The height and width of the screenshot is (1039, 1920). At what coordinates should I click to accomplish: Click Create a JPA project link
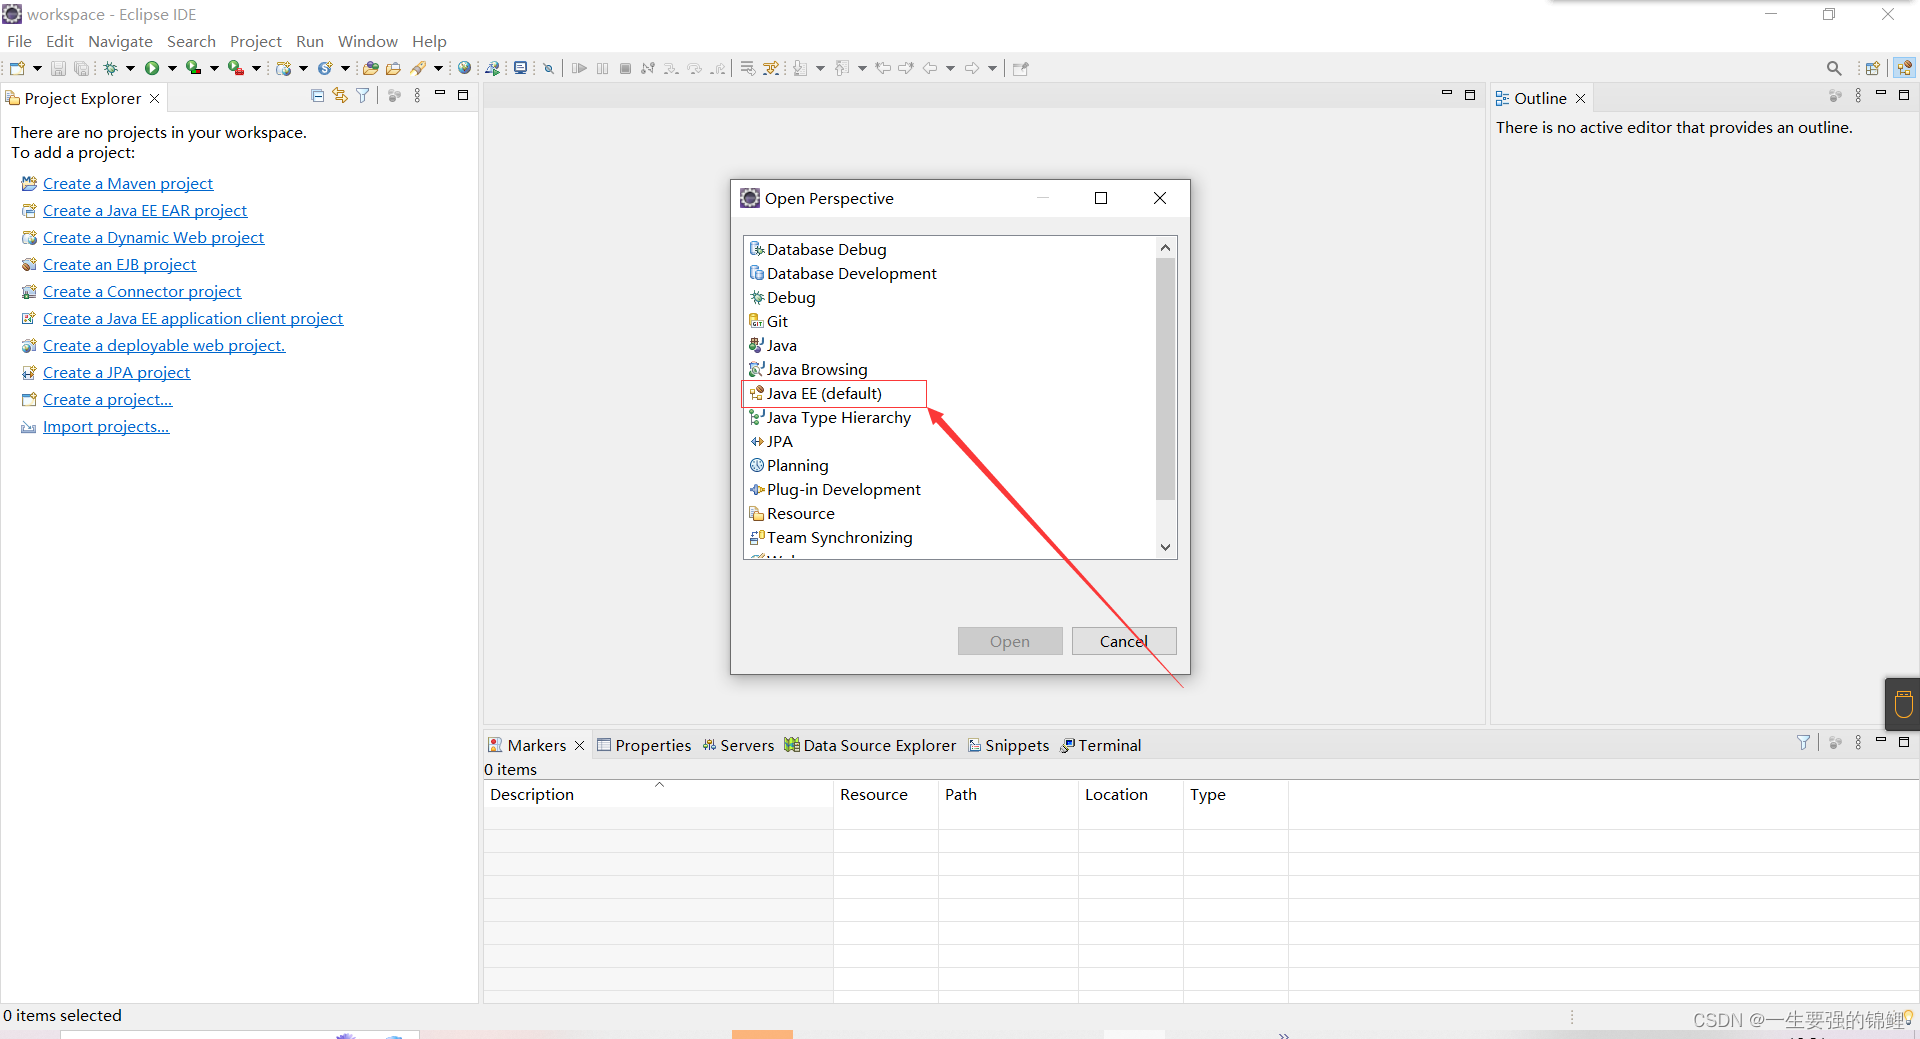coord(116,372)
